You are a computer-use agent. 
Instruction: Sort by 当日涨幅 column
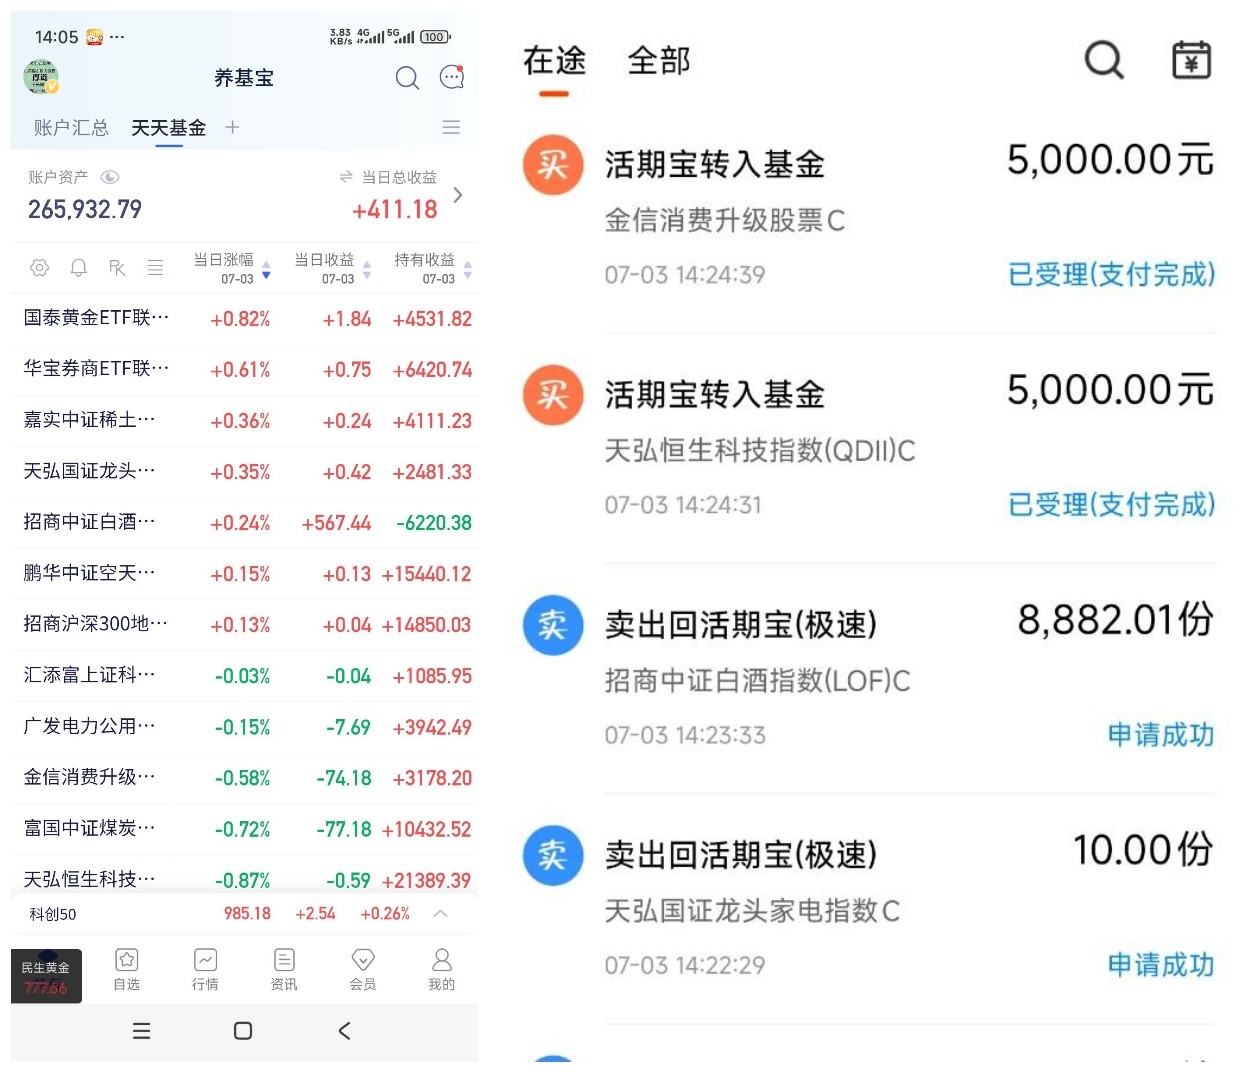click(x=231, y=268)
